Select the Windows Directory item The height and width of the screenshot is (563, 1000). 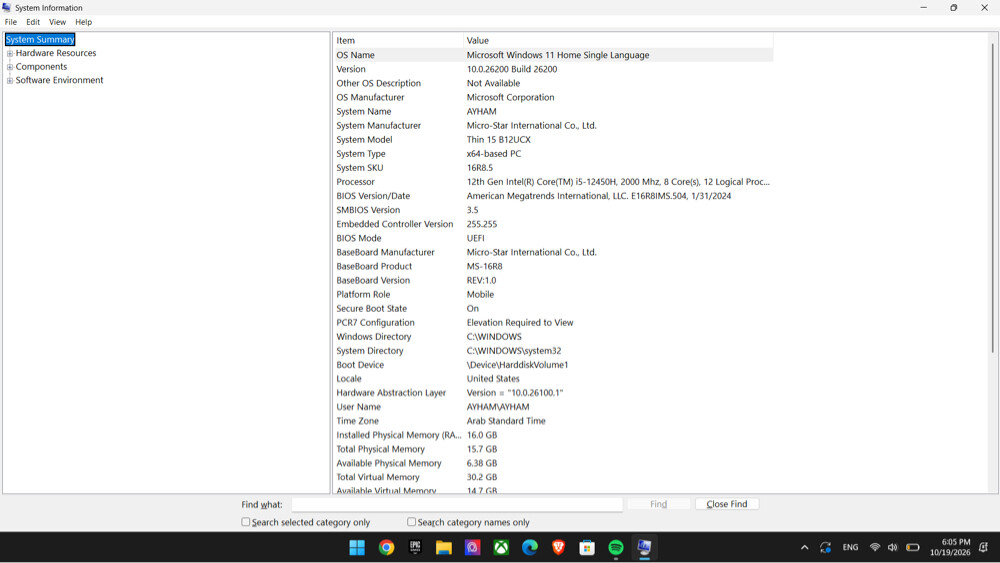click(x=374, y=336)
